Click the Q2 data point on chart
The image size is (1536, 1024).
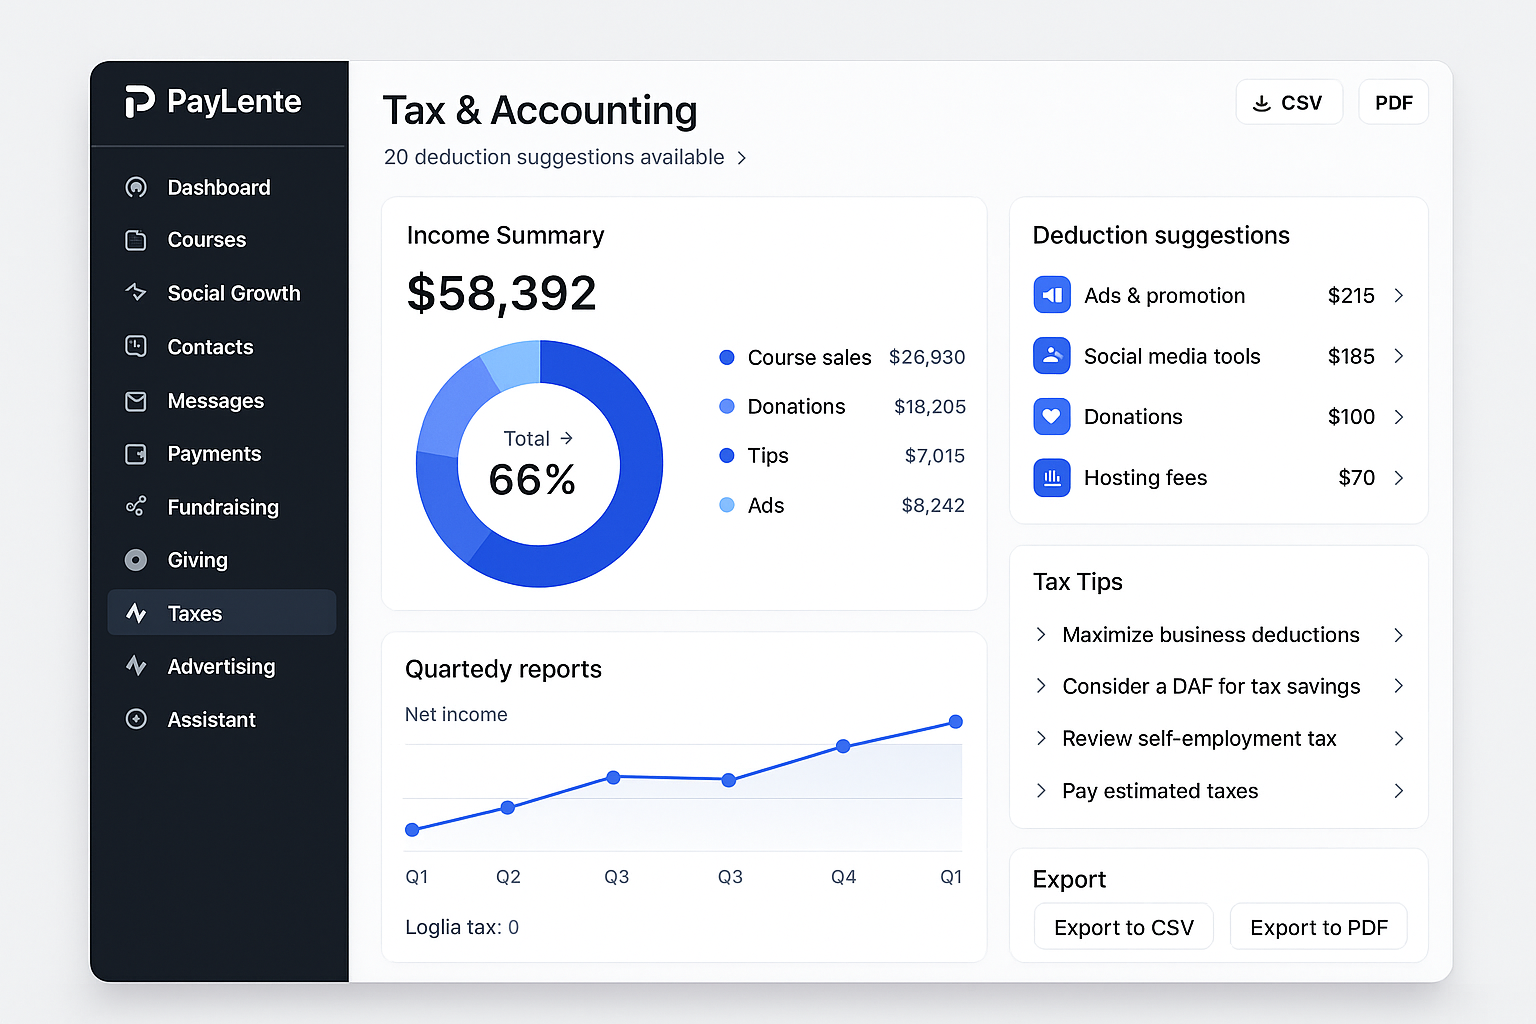pyautogui.click(x=508, y=807)
